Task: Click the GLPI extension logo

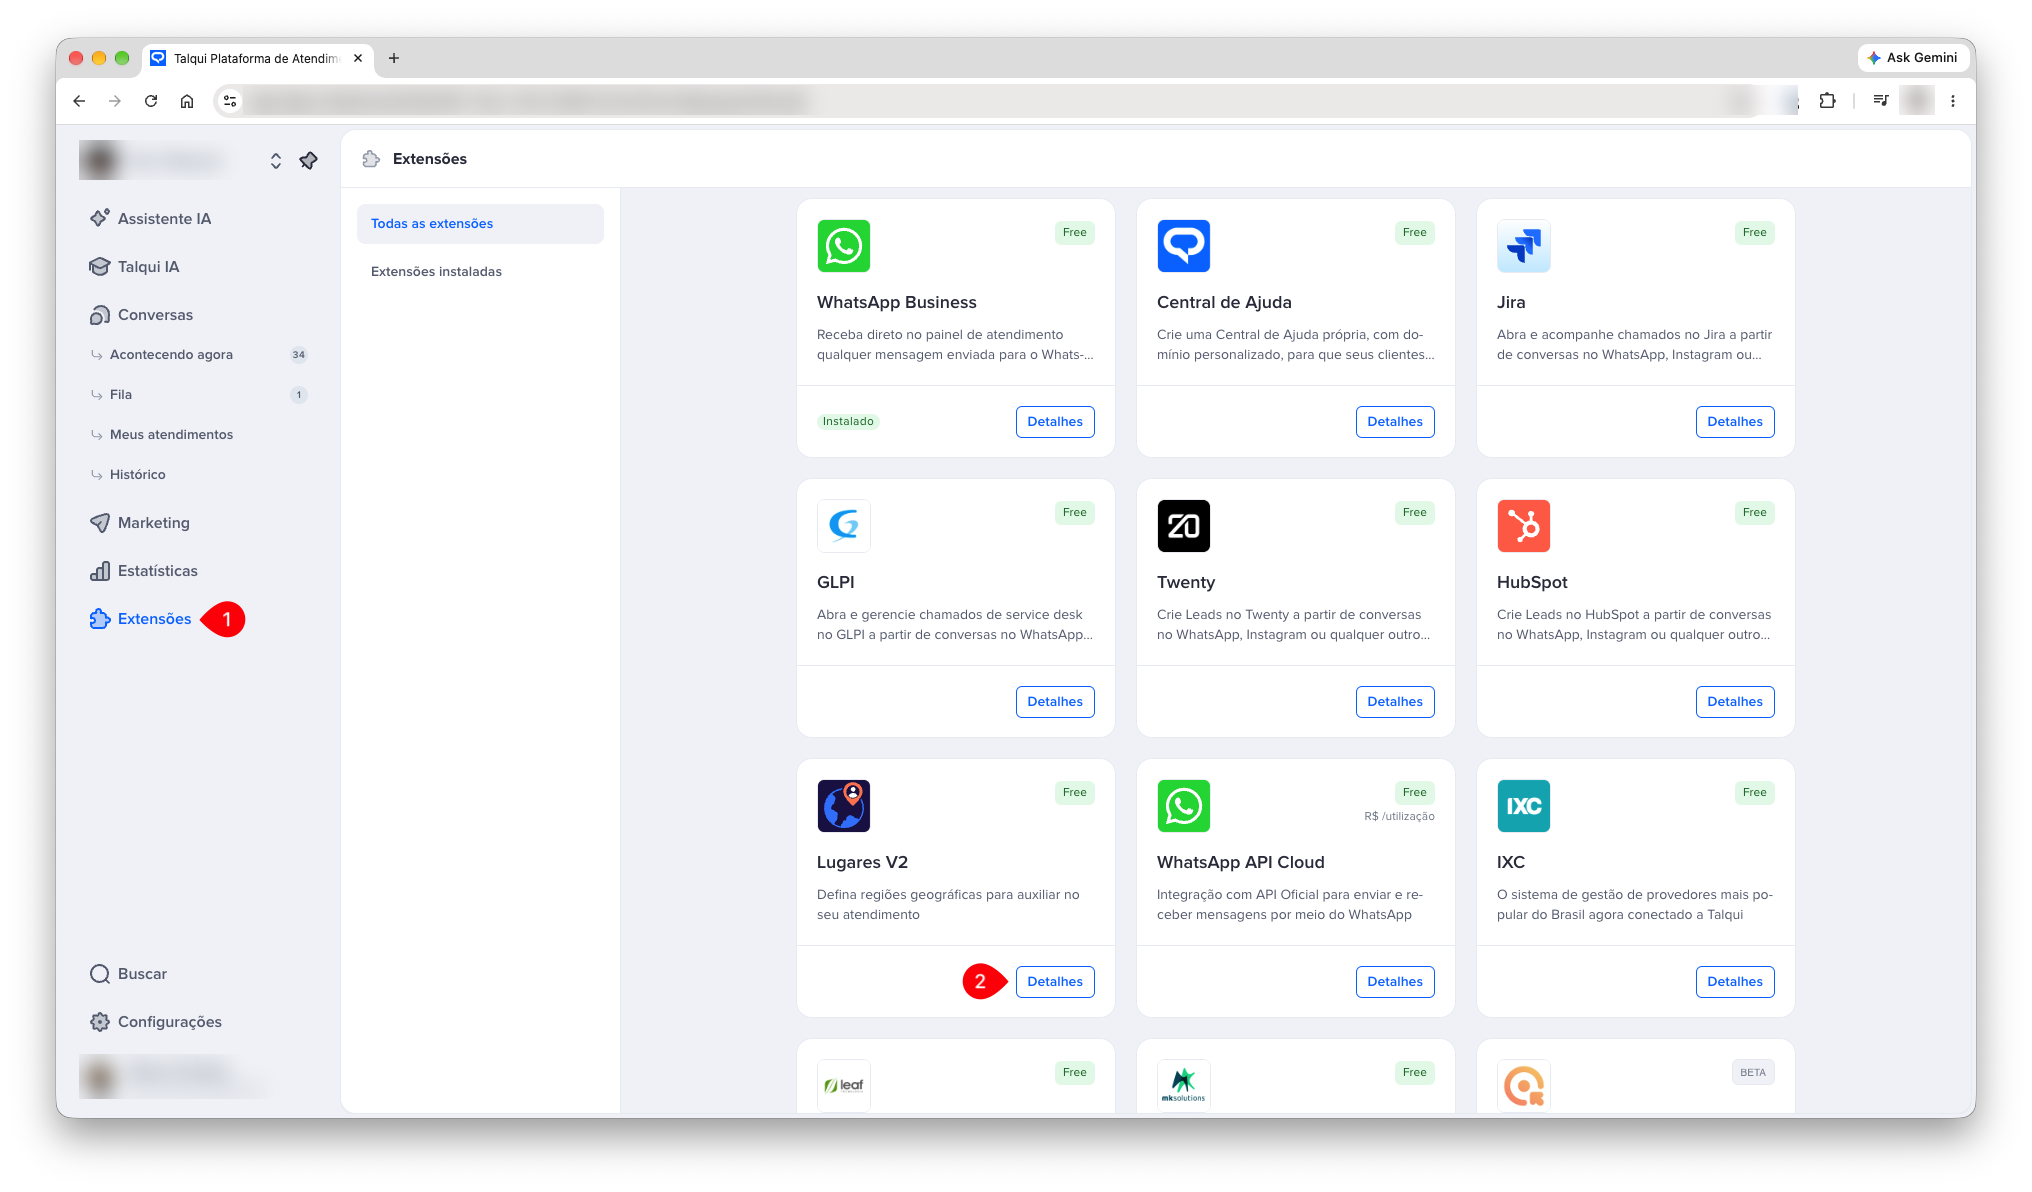Action: point(844,526)
